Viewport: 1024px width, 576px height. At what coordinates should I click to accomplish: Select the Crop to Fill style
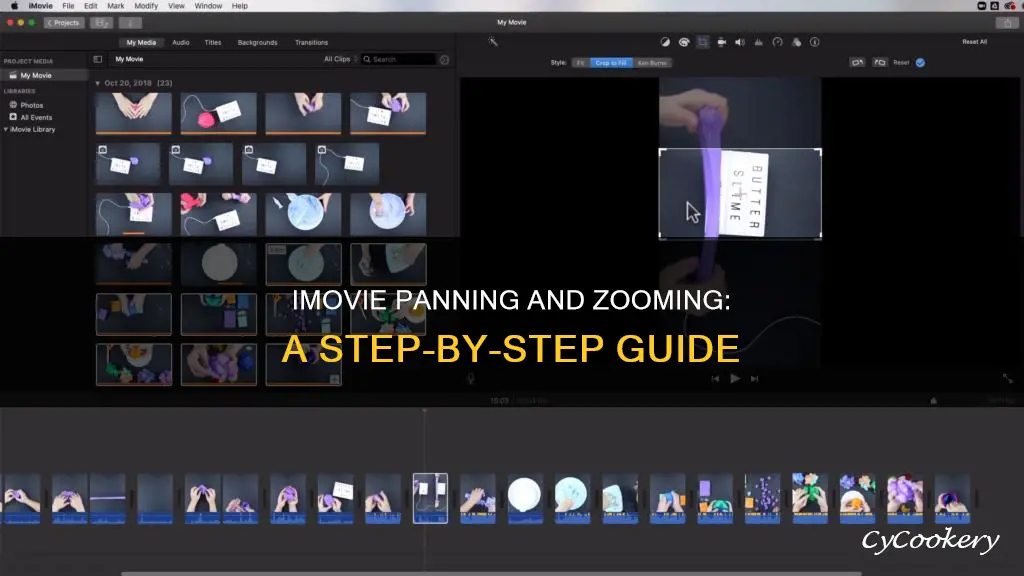point(611,63)
